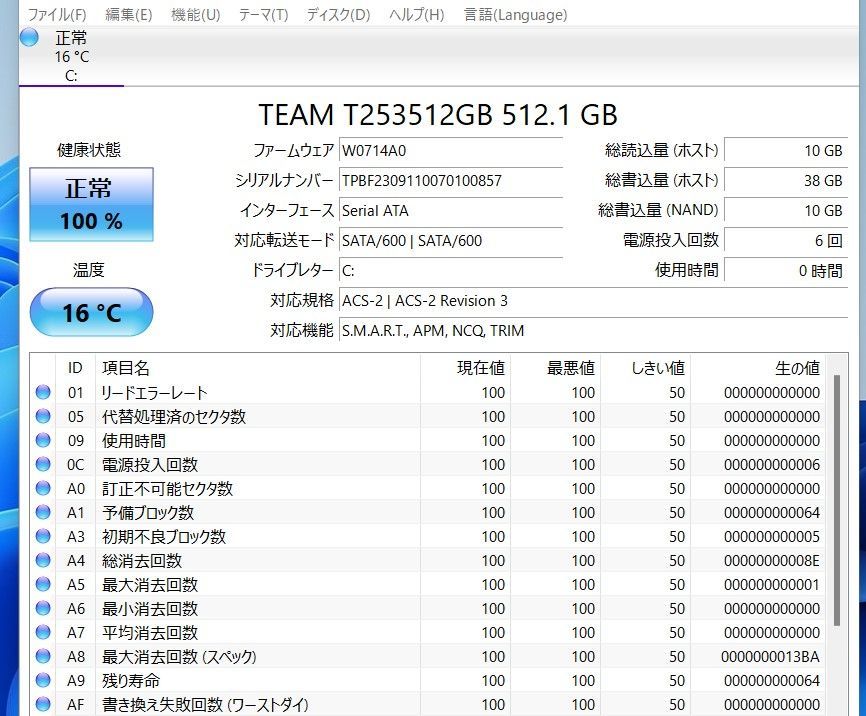The height and width of the screenshot is (716, 866).
Task: Click the 最悪値 column header
Action: point(555,367)
